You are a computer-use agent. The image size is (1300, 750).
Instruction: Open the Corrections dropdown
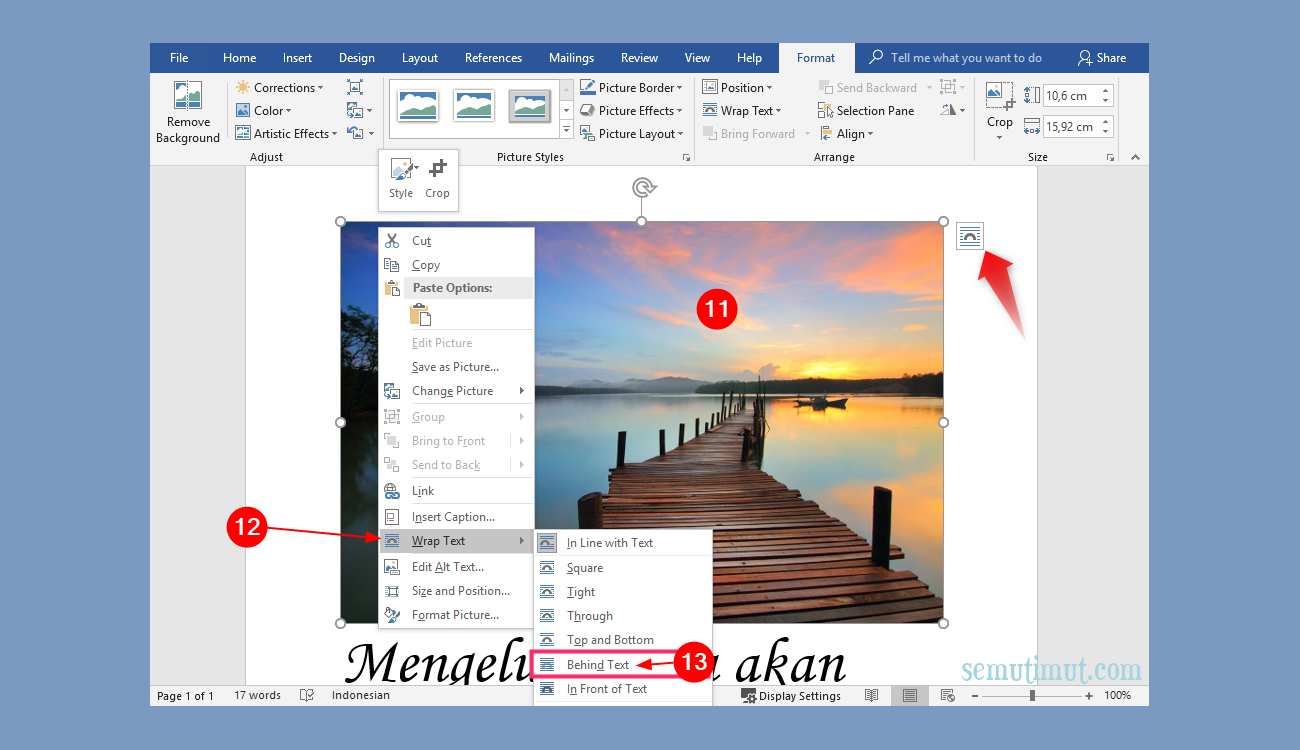coord(280,88)
